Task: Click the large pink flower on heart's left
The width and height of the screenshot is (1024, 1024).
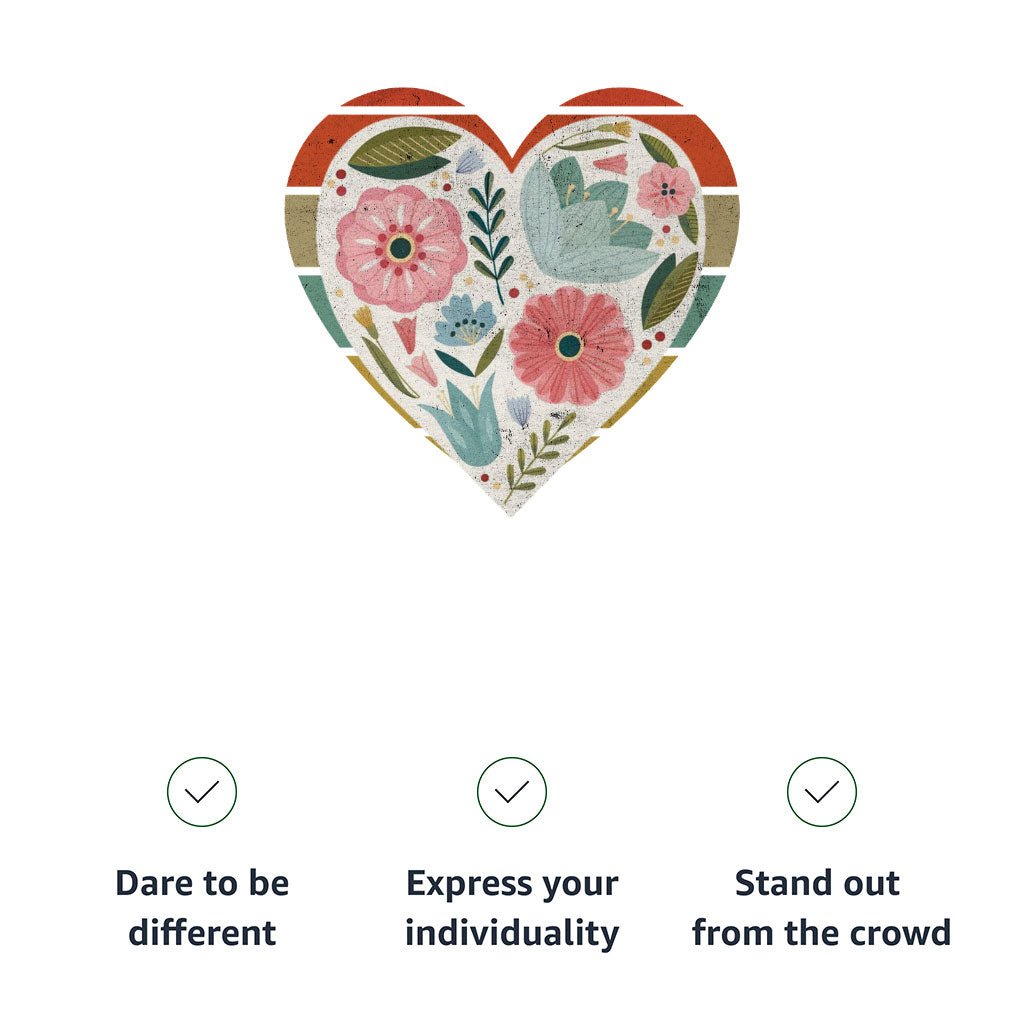Action: coord(400,248)
